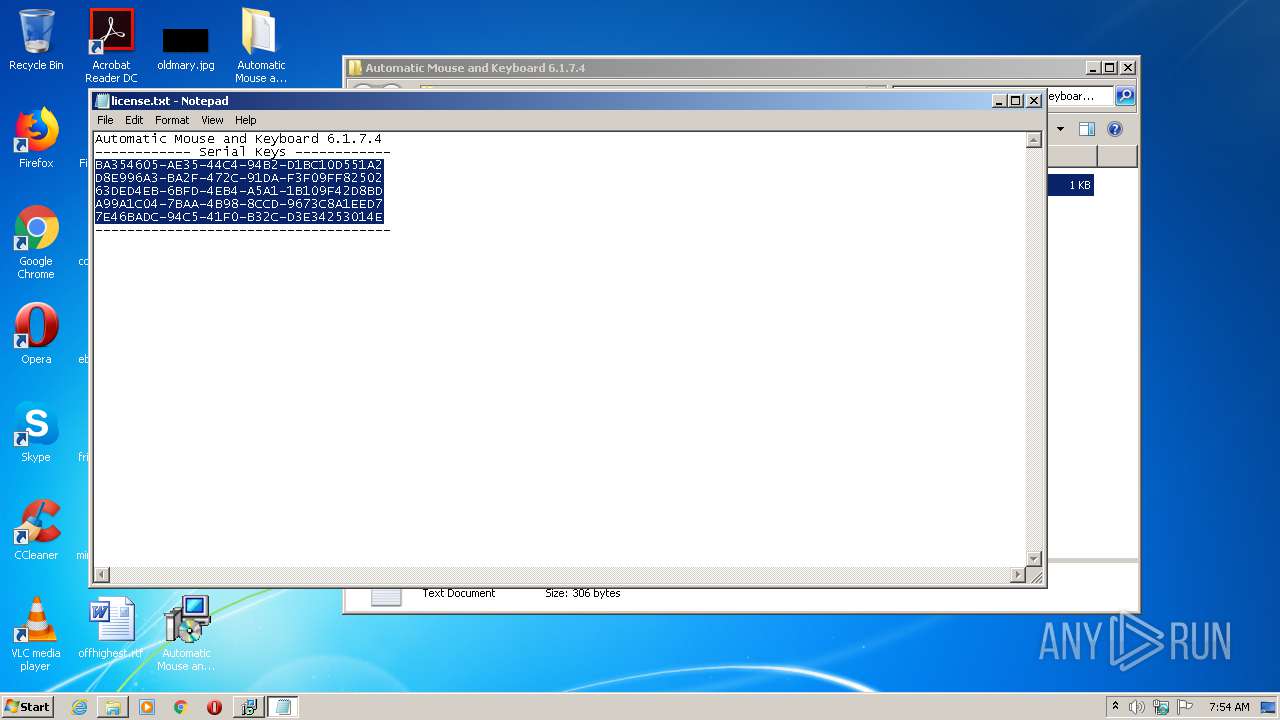Show hidden tray icons arrow
Screen dimensions: 1280x720
(x=1115, y=707)
